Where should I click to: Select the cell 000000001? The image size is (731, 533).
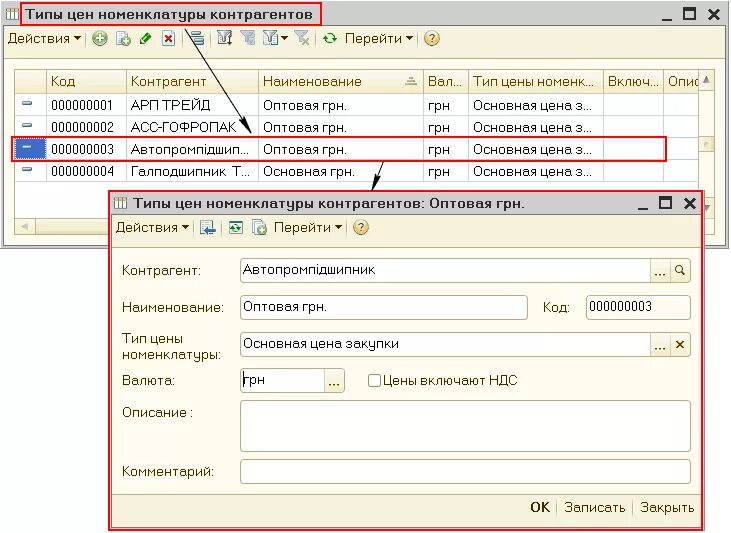coord(86,105)
